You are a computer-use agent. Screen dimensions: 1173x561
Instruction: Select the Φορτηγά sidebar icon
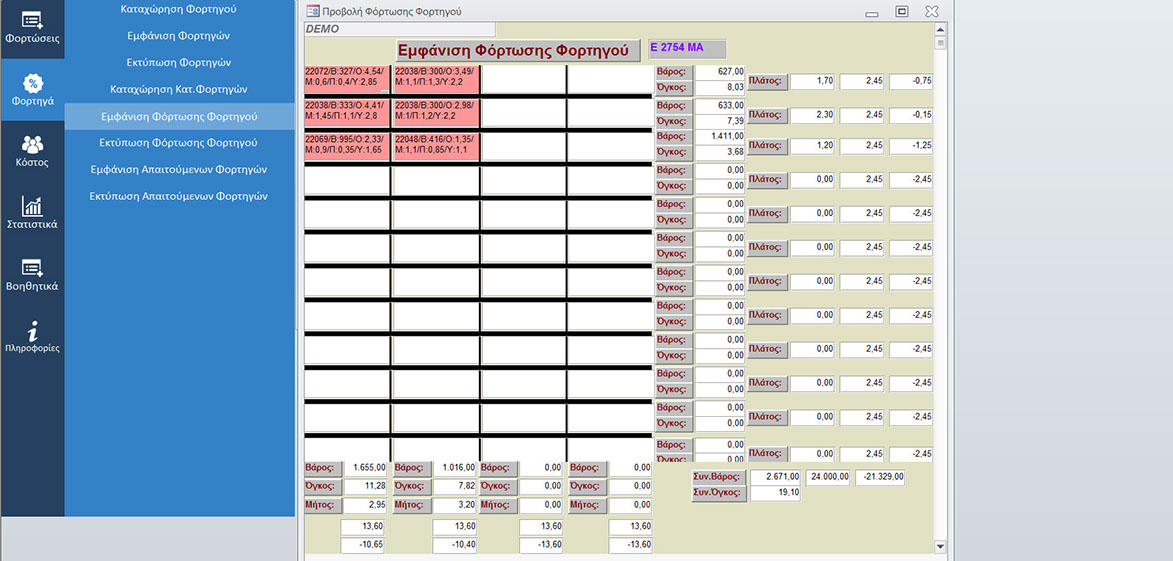[x=32, y=90]
